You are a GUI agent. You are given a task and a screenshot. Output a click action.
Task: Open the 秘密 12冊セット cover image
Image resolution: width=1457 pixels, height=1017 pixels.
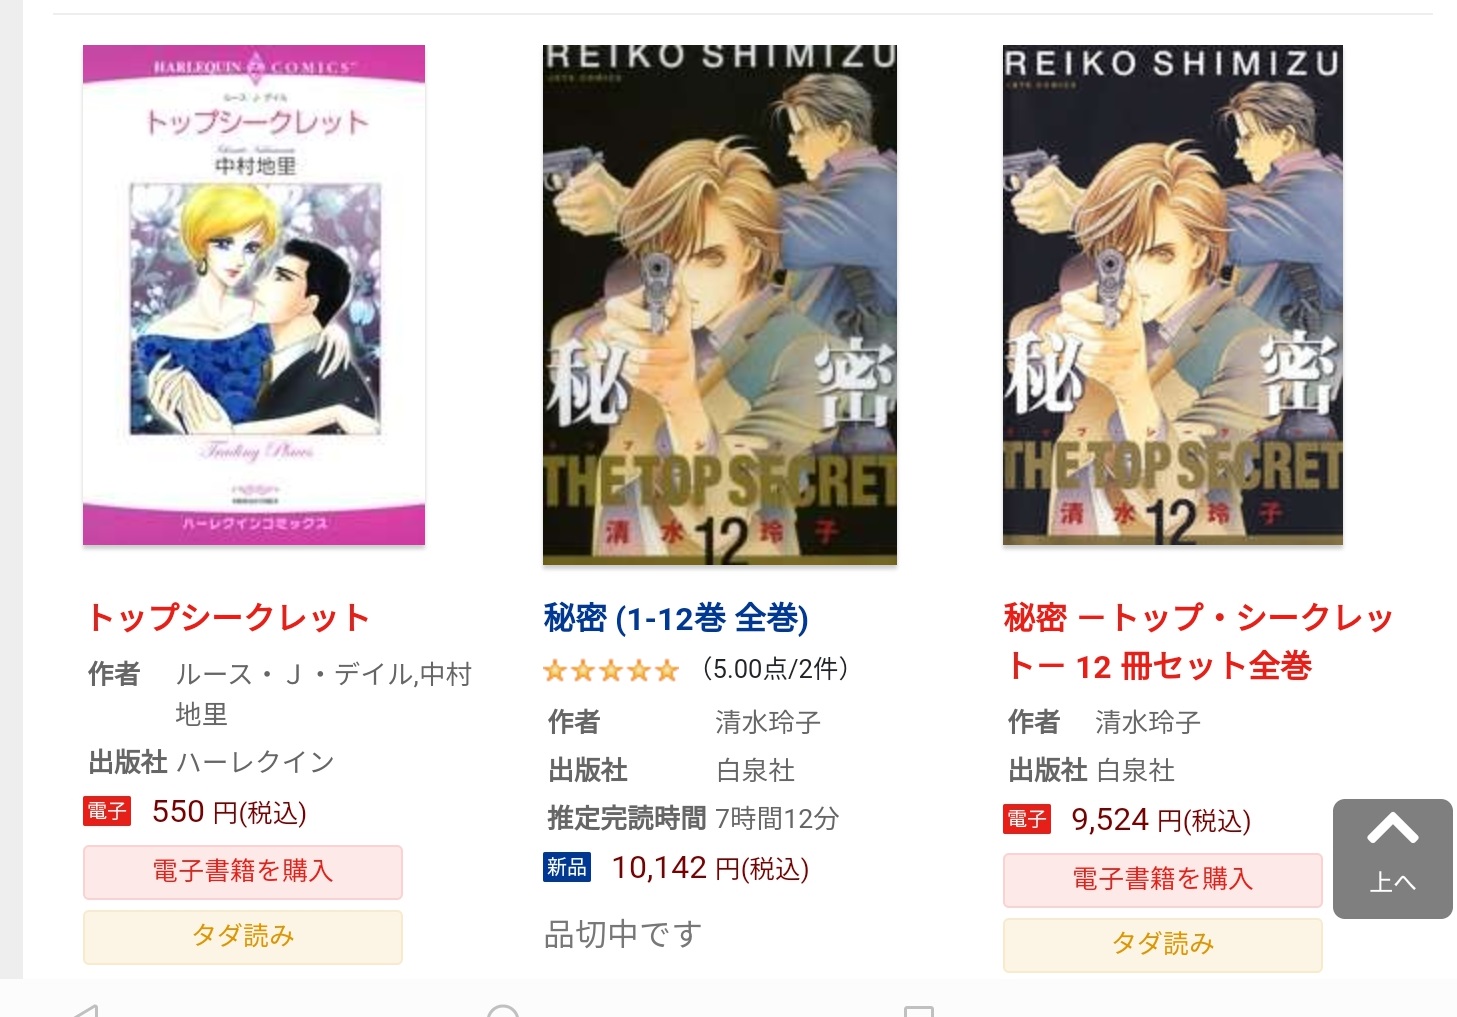click(x=1172, y=295)
